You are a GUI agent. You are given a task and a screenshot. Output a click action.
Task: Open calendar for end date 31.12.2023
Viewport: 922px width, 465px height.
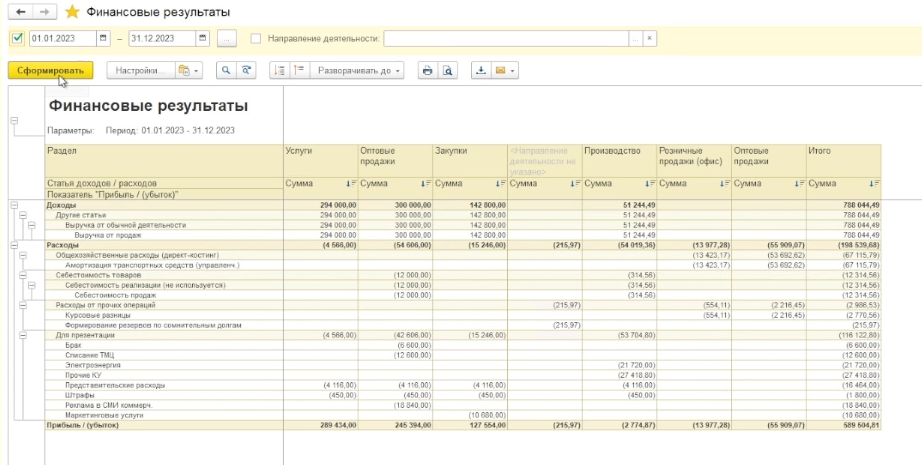[203, 38]
